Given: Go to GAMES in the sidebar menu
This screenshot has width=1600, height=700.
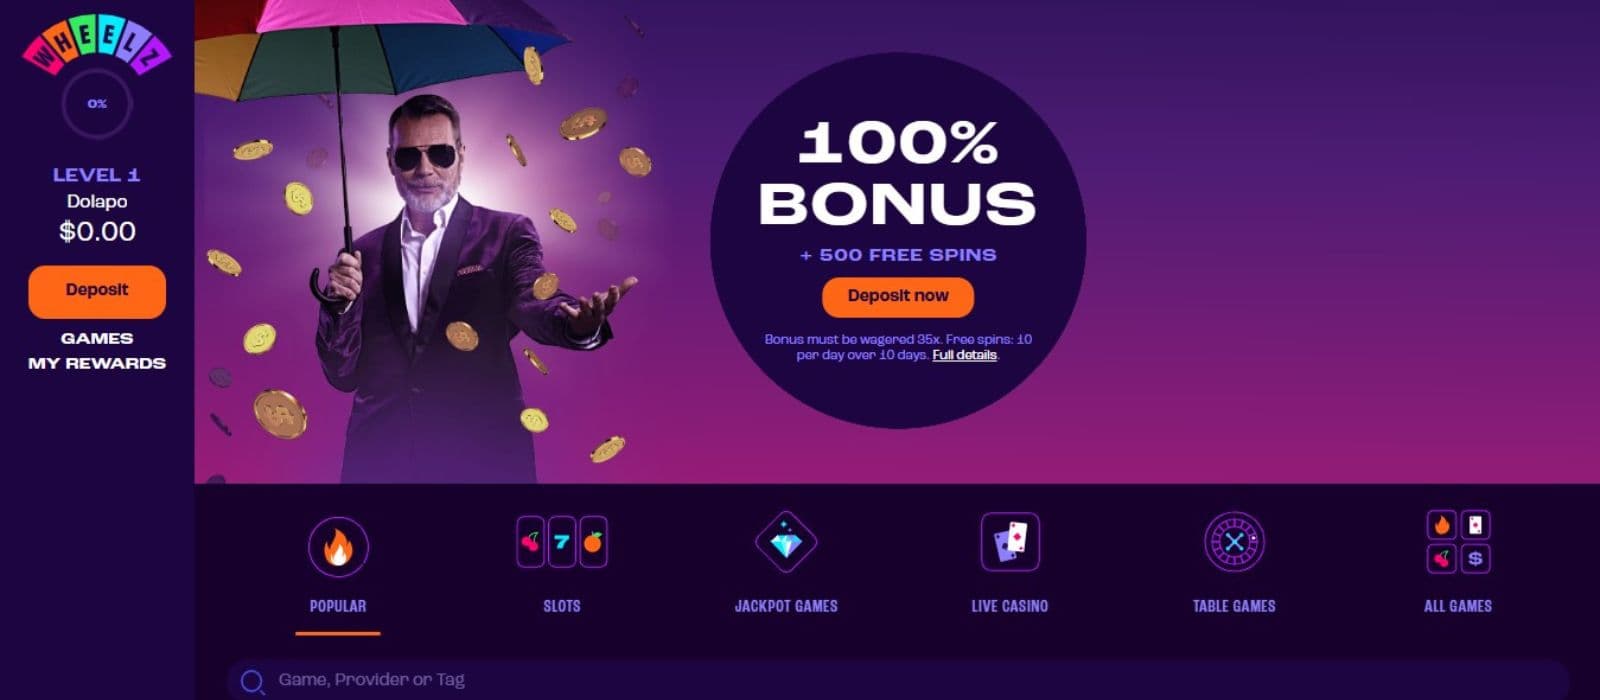Looking at the screenshot, I should coord(97,338).
